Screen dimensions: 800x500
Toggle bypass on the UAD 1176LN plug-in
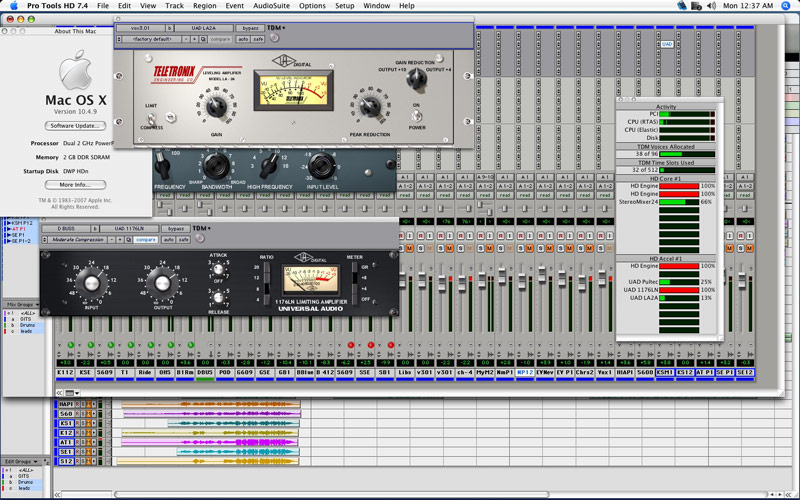[177, 229]
